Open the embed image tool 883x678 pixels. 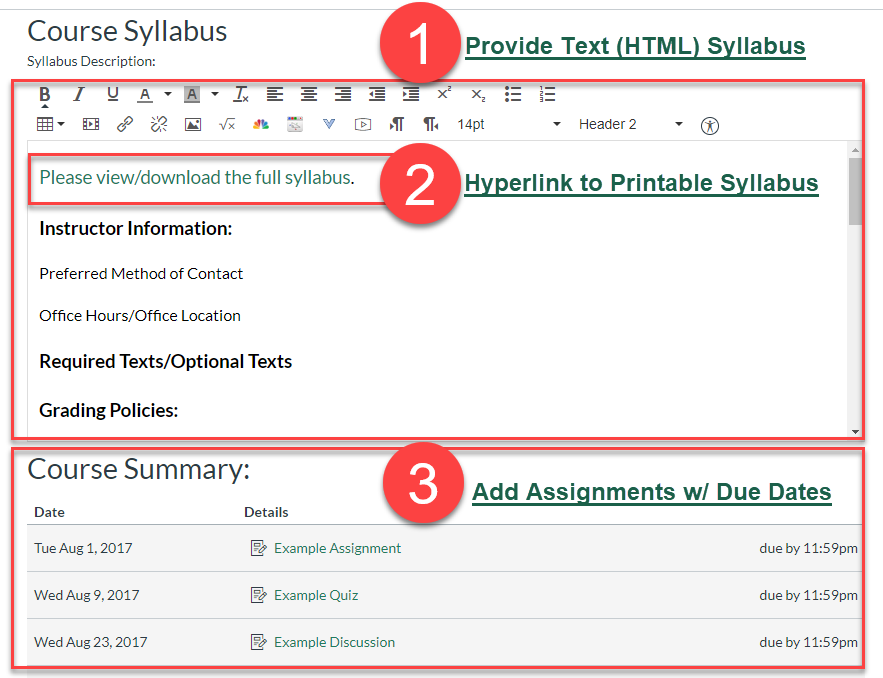point(193,124)
